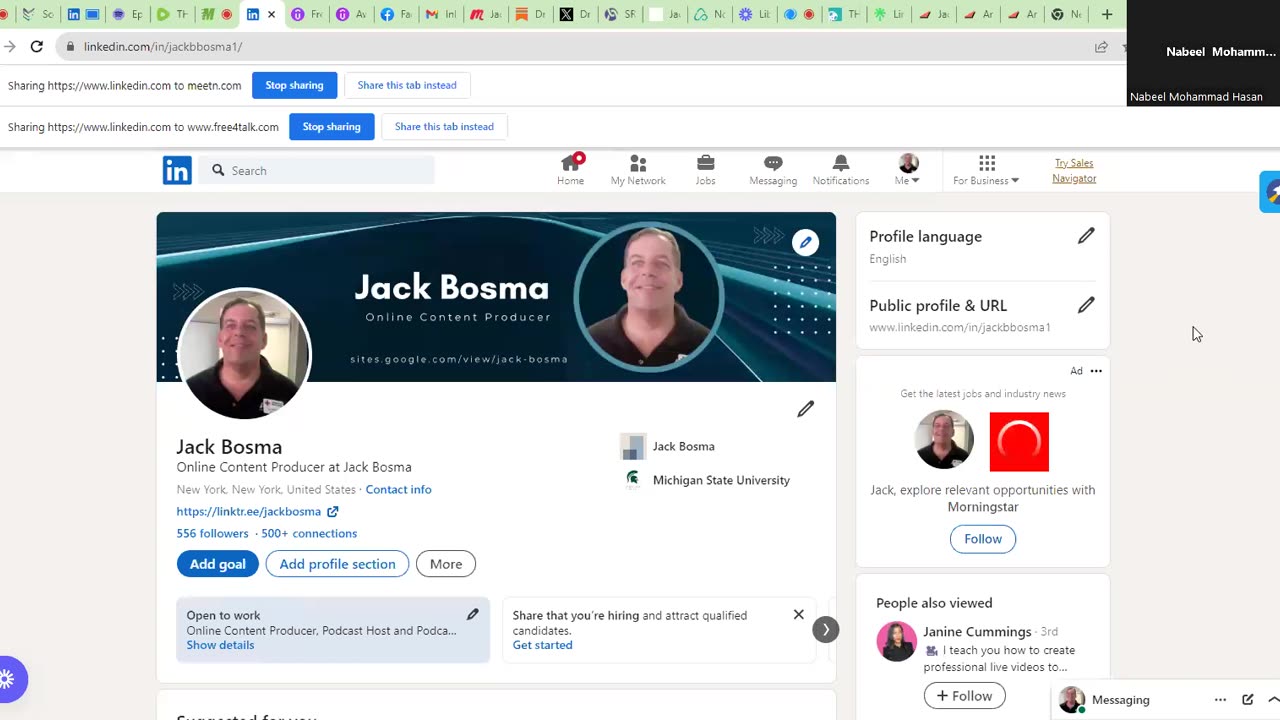Click the purple floating gear widget

point(8,680)
